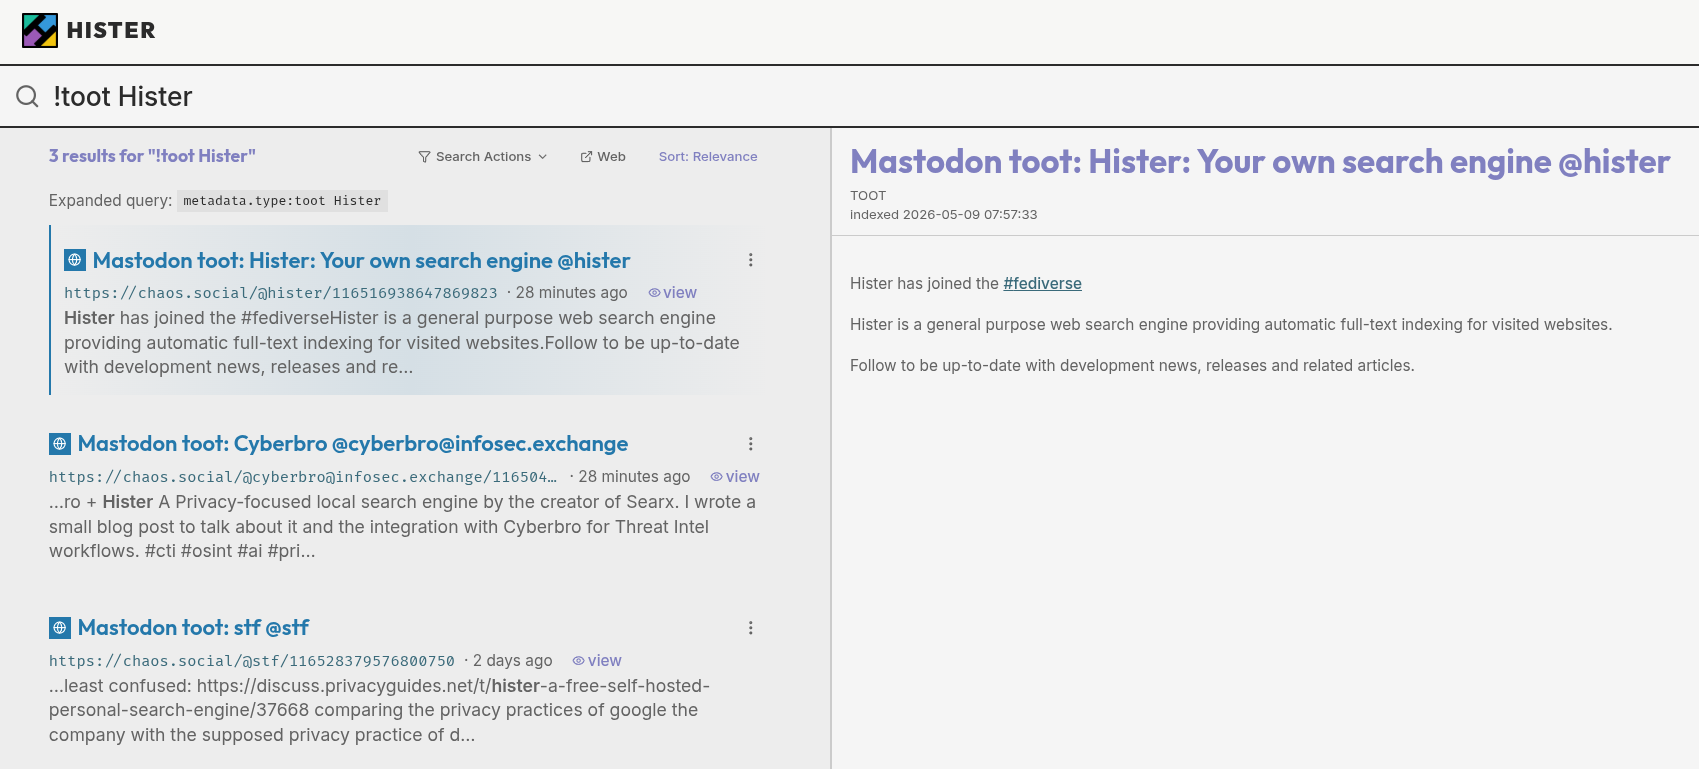Image resolution: width=1699 pixels, height=769 pixels.
Task: Preview the Cyberbro toot with view
Action: pyautogui.click(x=735, y=477)
